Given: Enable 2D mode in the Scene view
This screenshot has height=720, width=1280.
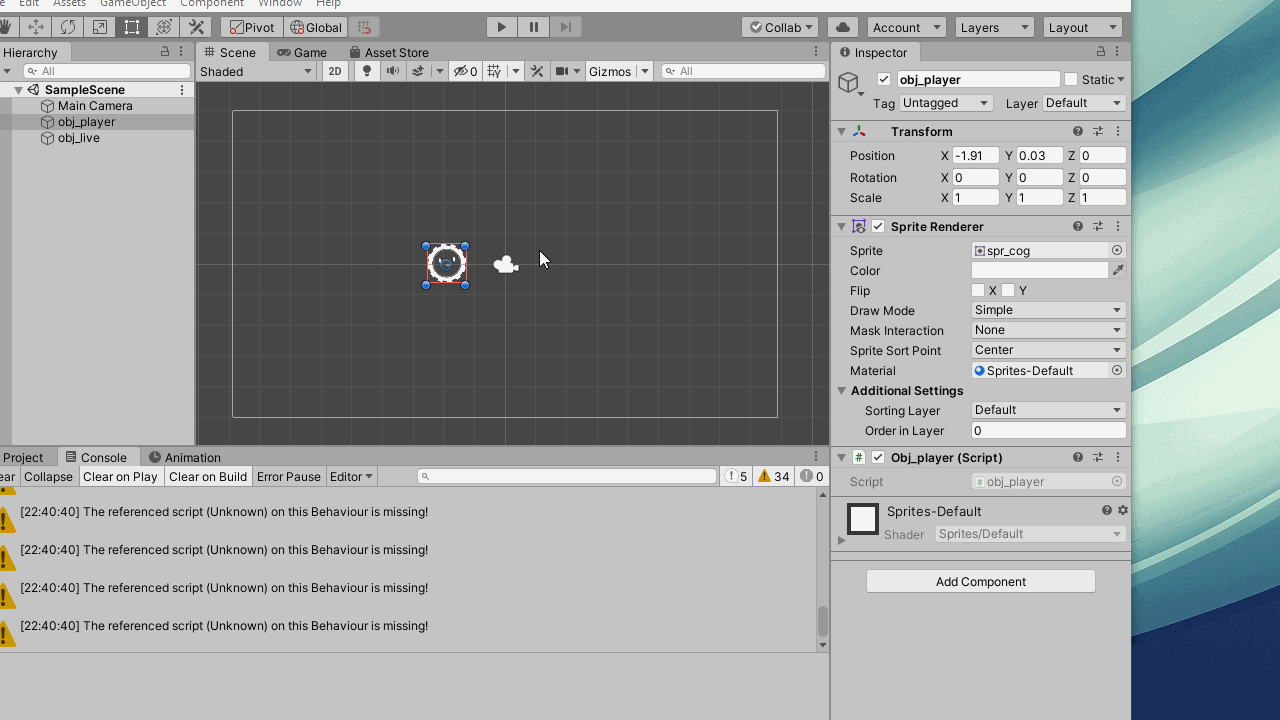Looking at the screenshot, I should point(335,71).
